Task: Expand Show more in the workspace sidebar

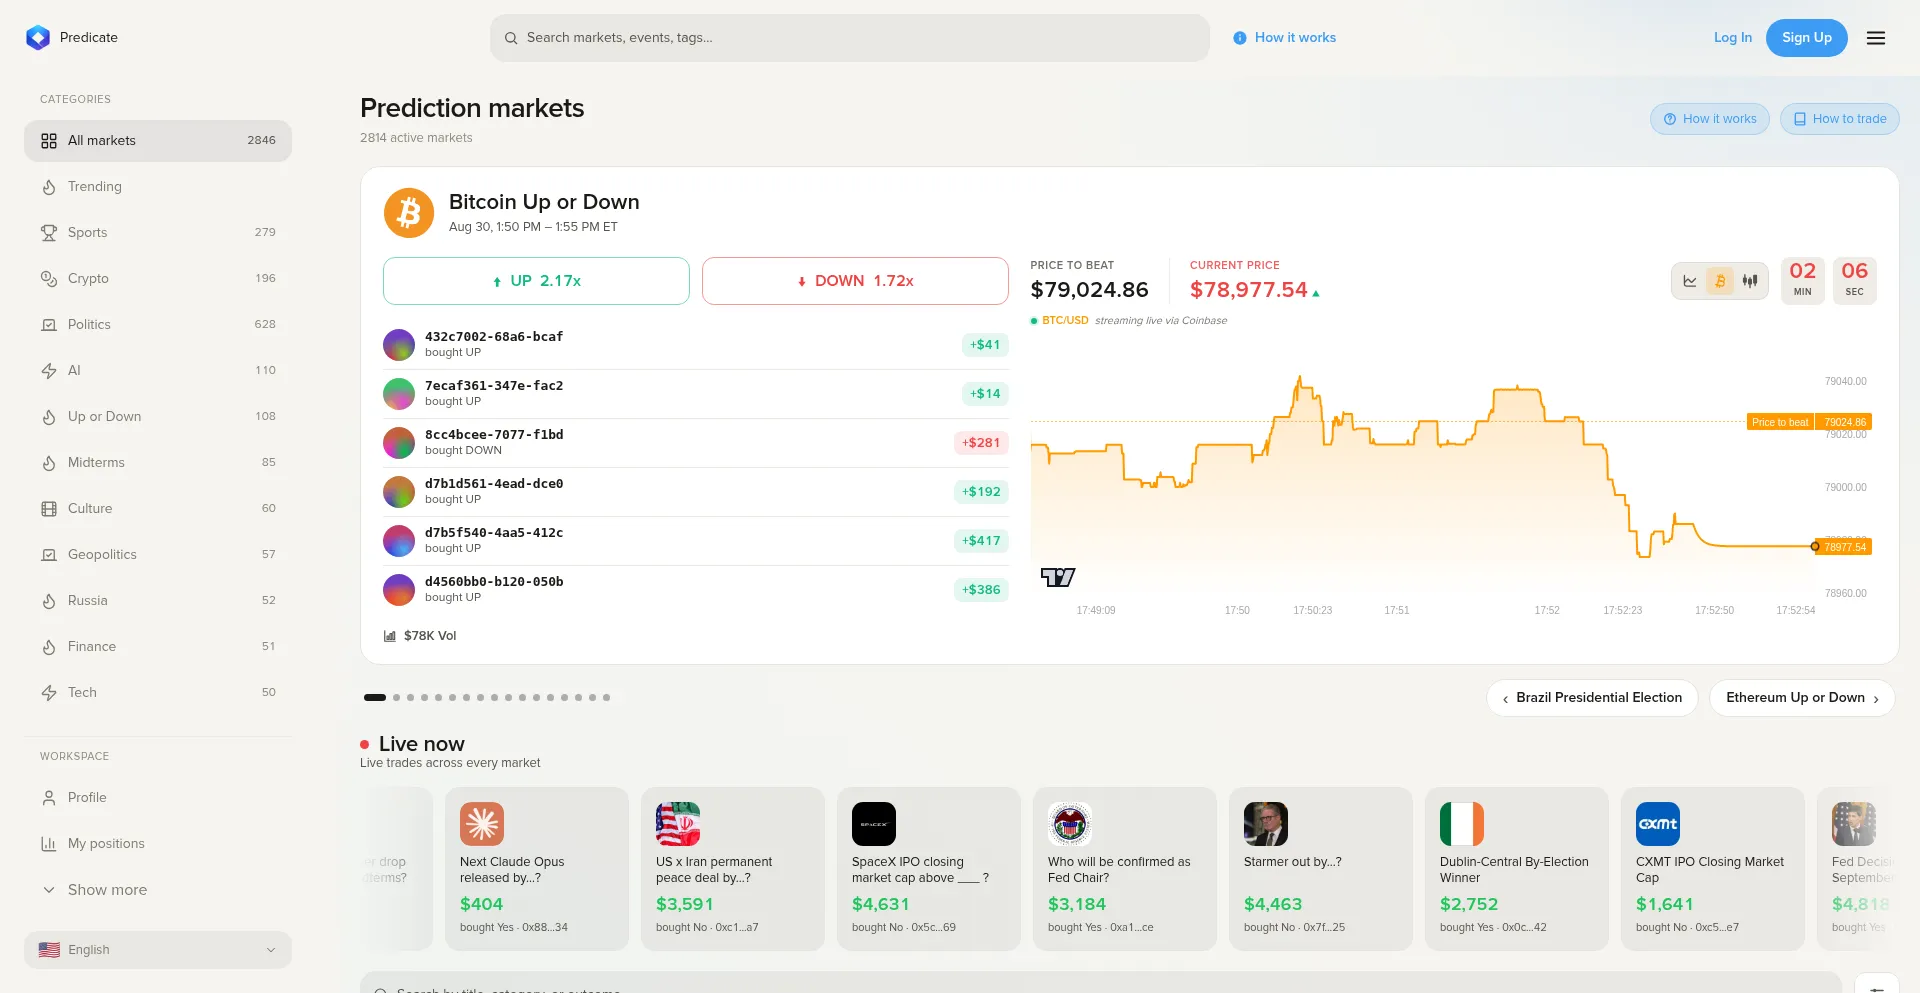Action: 158,890
